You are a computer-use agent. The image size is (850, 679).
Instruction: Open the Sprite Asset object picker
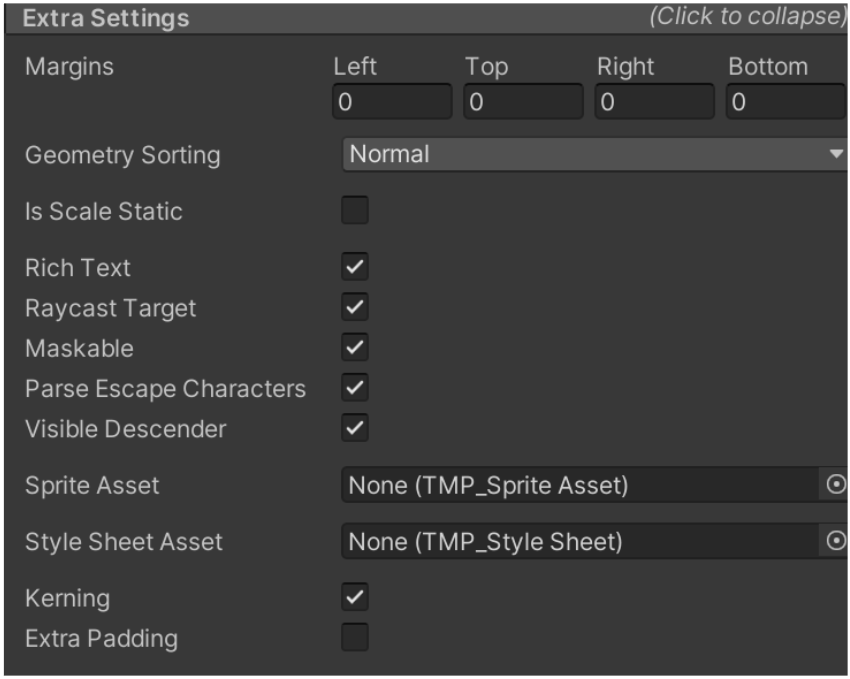[837, 485]
